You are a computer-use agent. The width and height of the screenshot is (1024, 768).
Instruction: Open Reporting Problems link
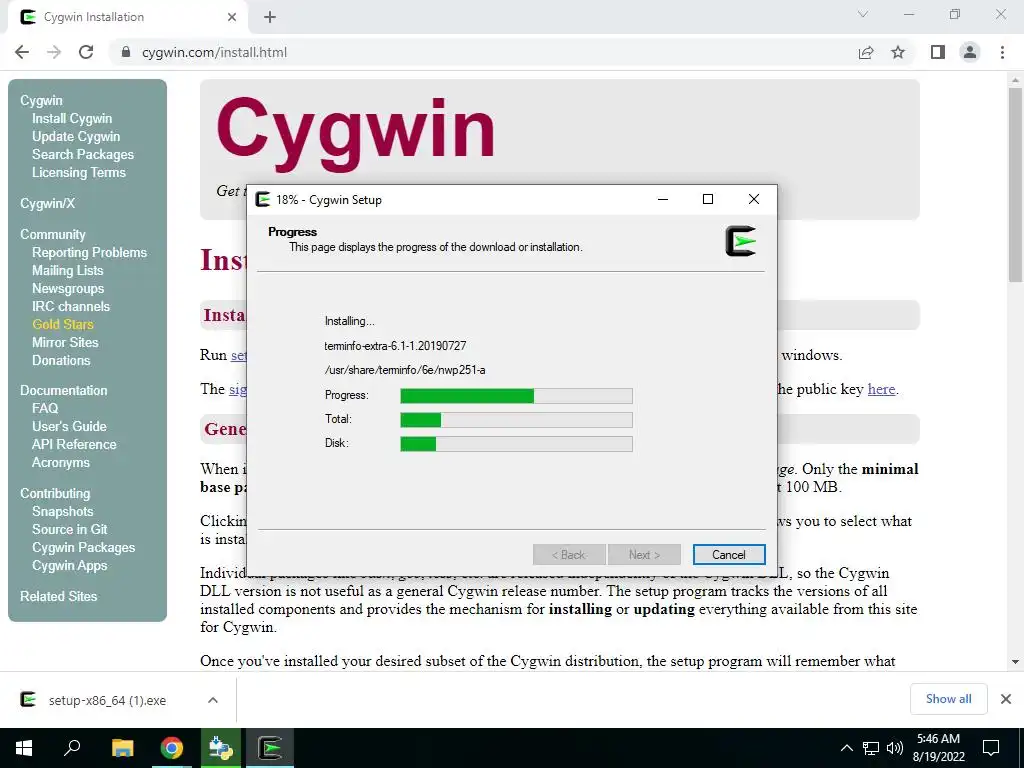[89, 252]
